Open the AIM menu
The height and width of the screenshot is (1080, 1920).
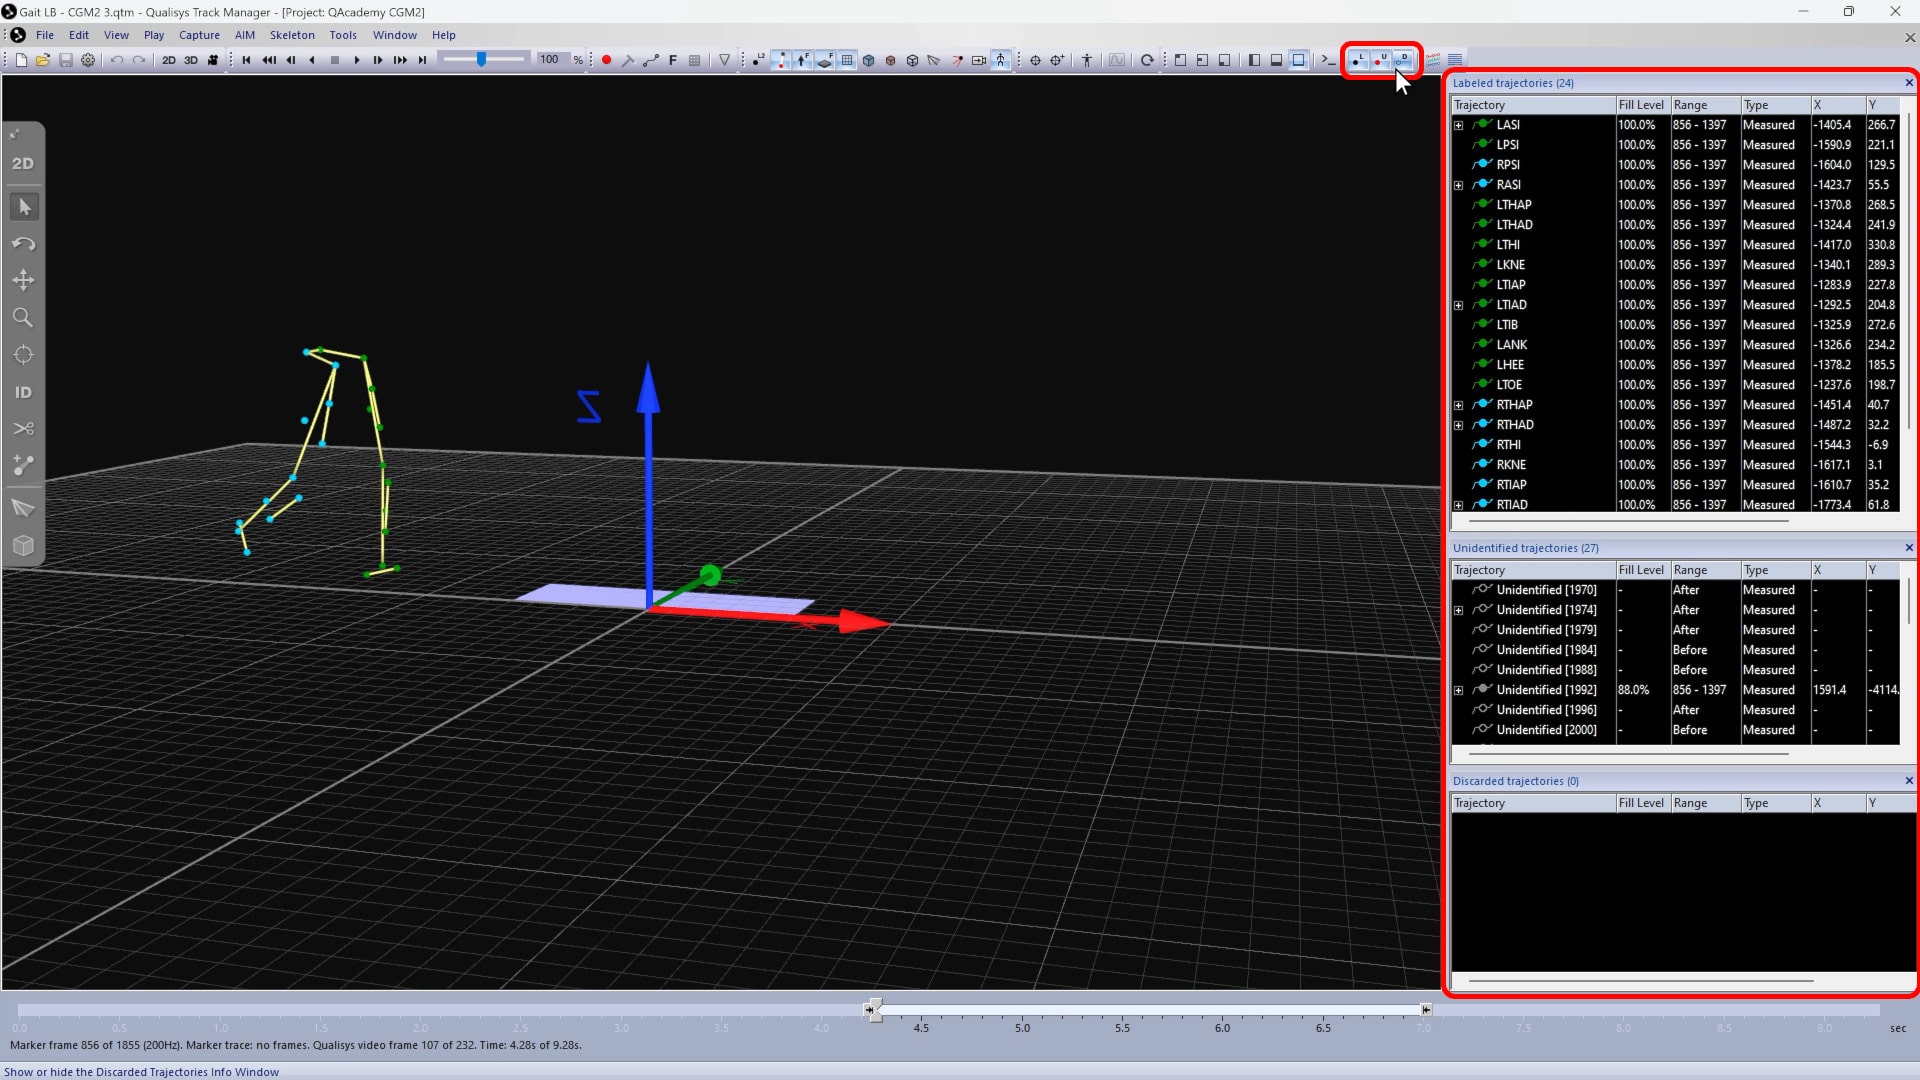click(x=245, y=35)
